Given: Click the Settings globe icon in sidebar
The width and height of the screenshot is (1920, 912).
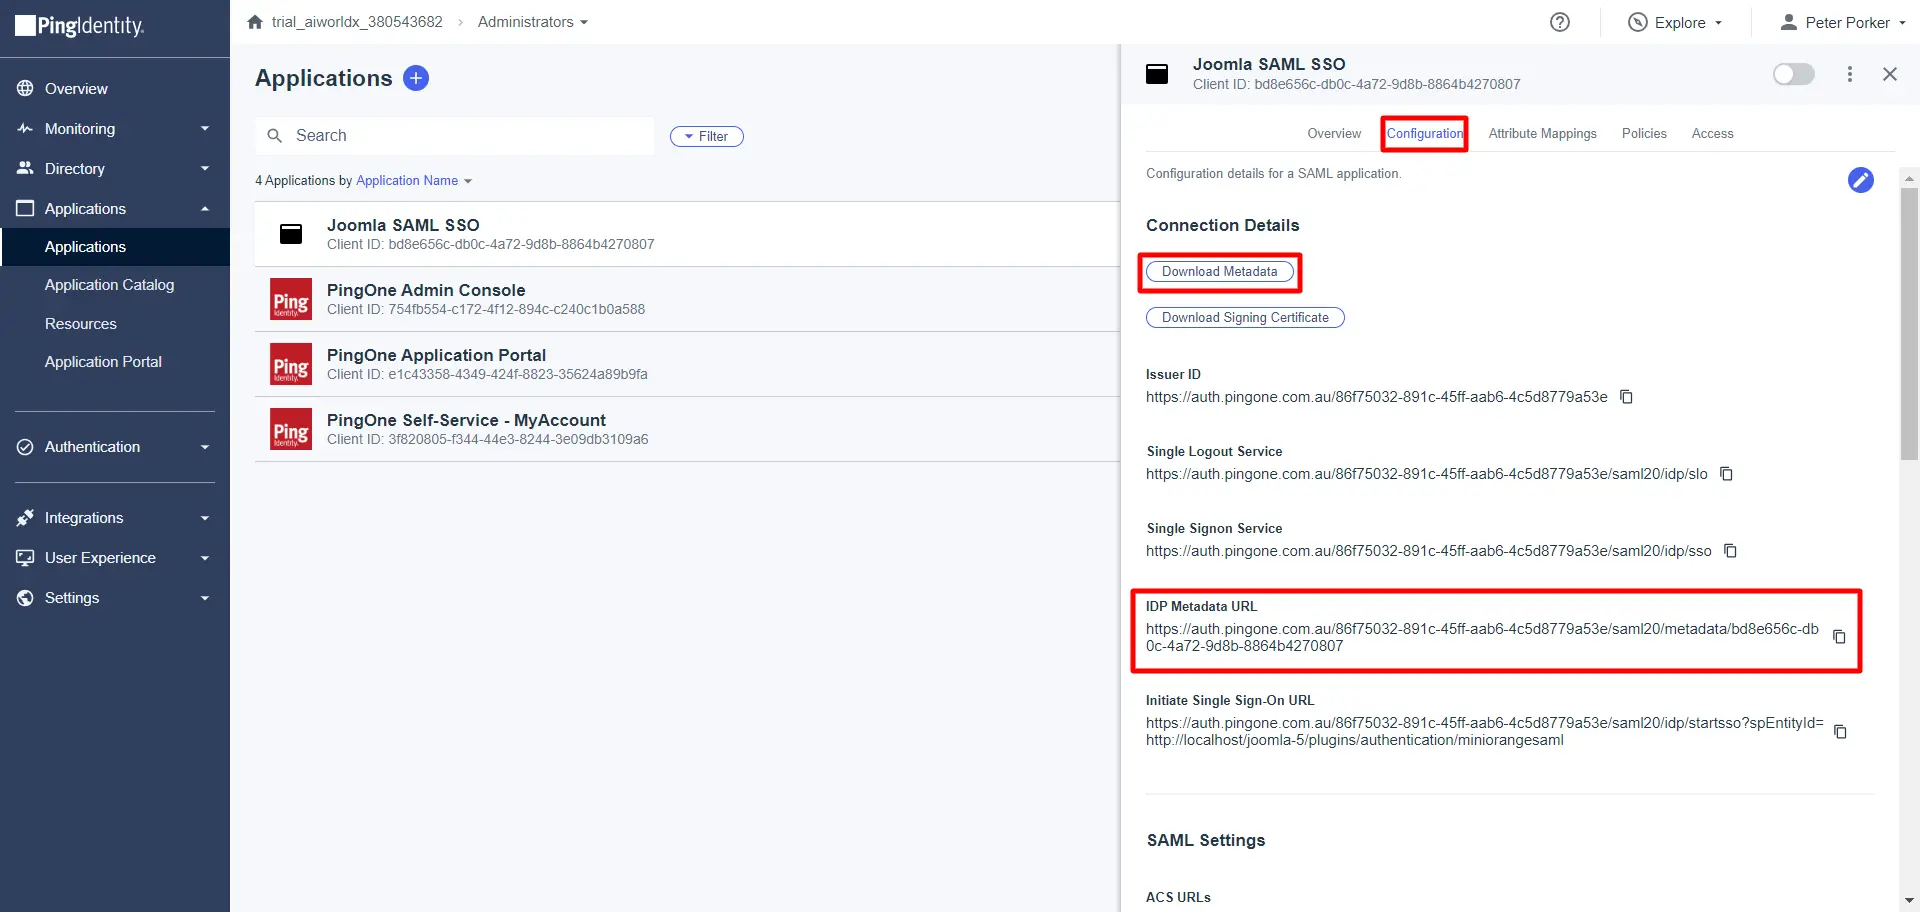Looking at the screenshot, I should (x=25, y=598).
